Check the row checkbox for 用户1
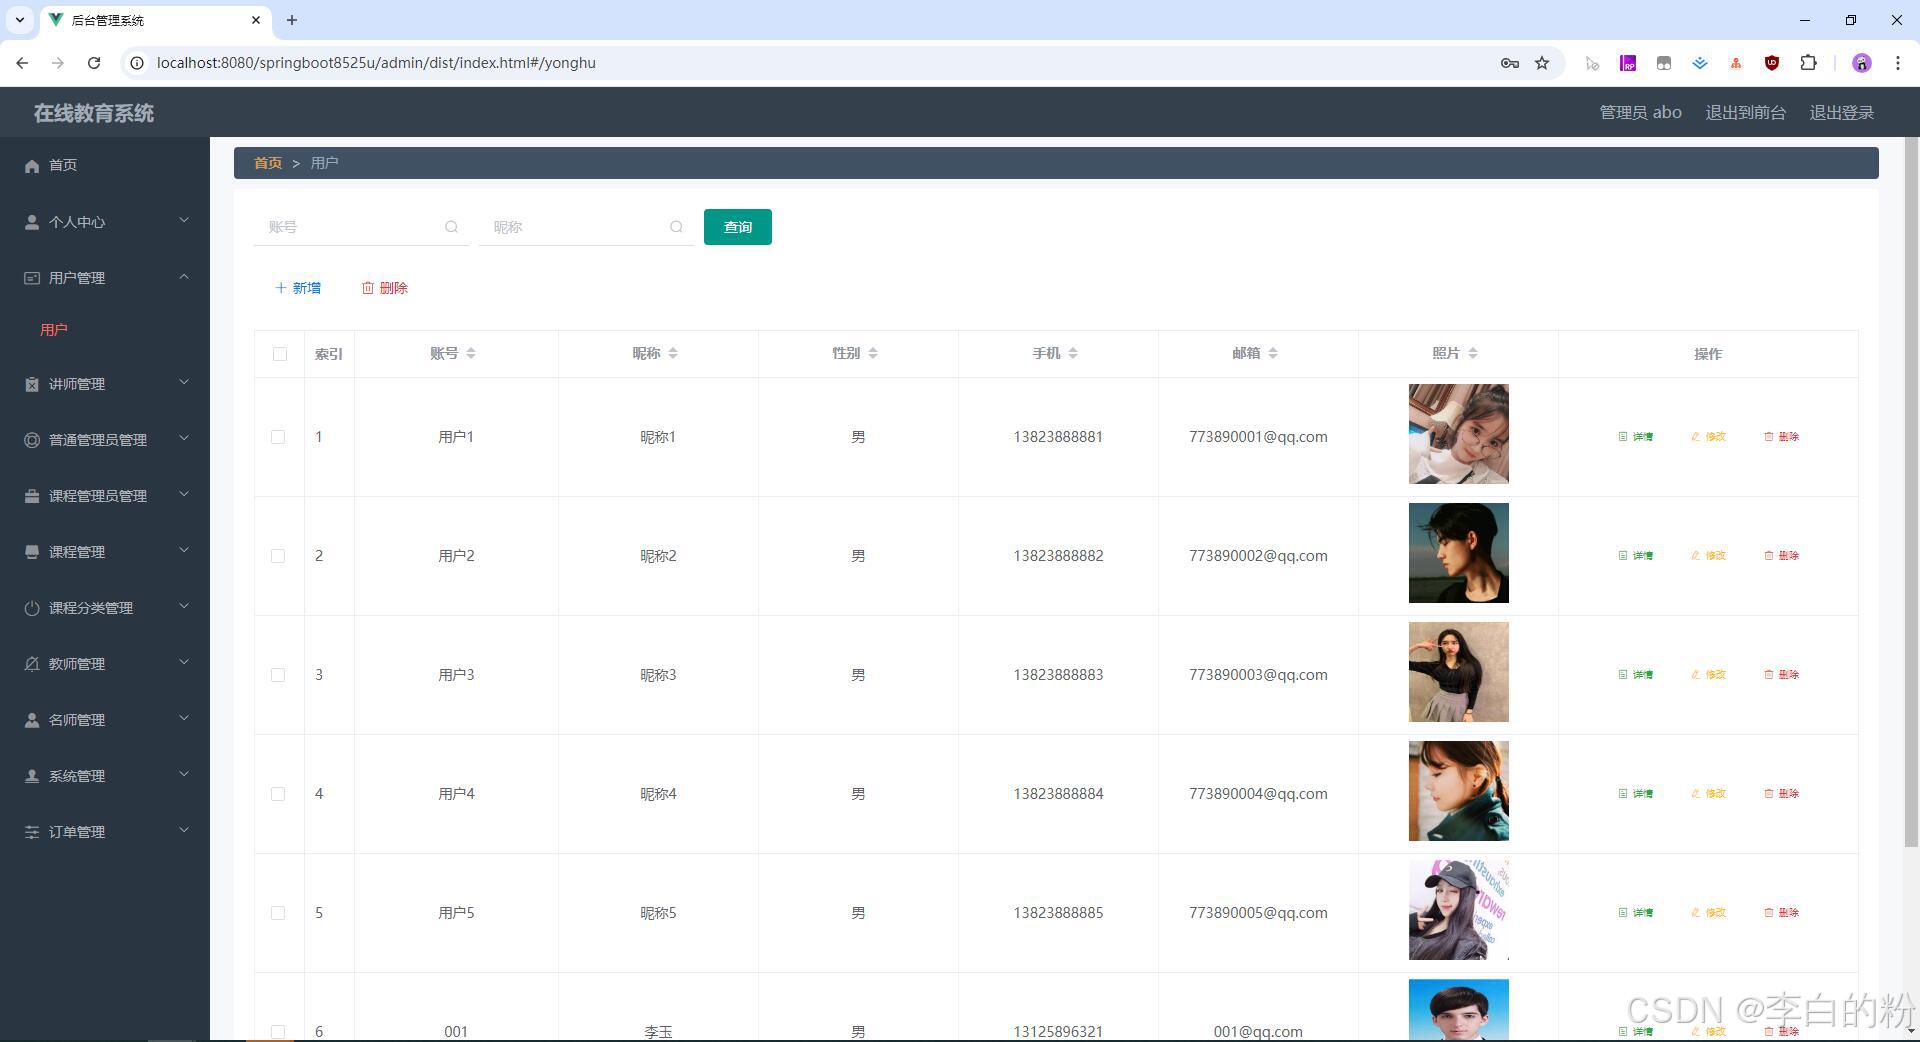Viewport: 1920px width, 1042px height. coord(278,437)
